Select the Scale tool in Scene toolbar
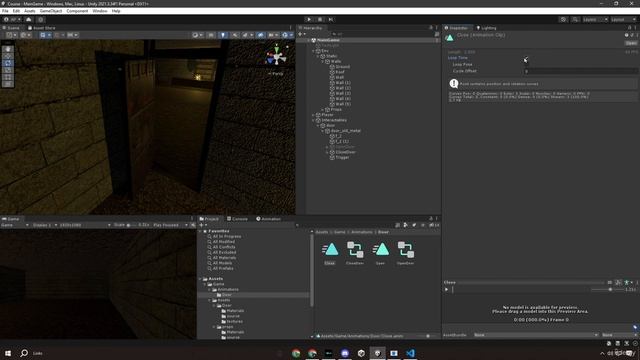 8,70
